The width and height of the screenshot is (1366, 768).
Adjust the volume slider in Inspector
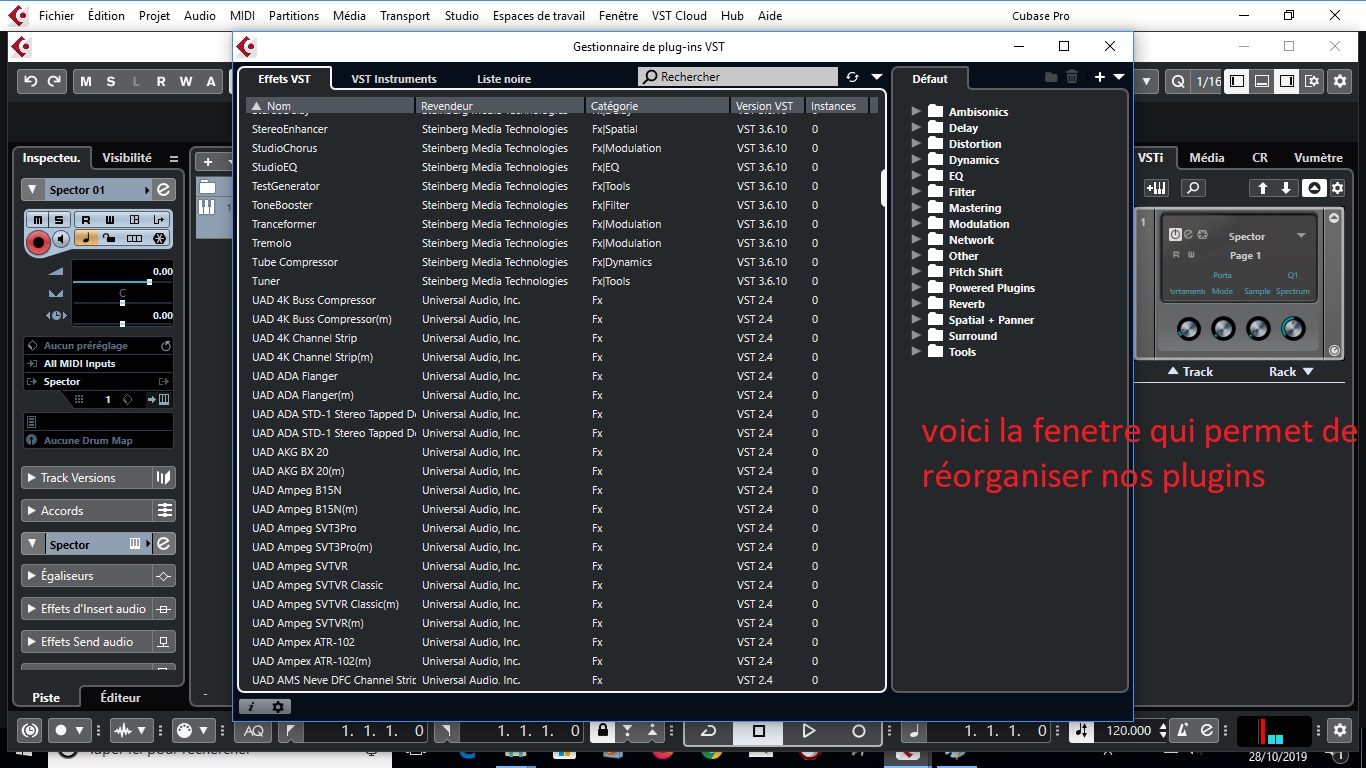pyautogui.click(x=122, y=282)
